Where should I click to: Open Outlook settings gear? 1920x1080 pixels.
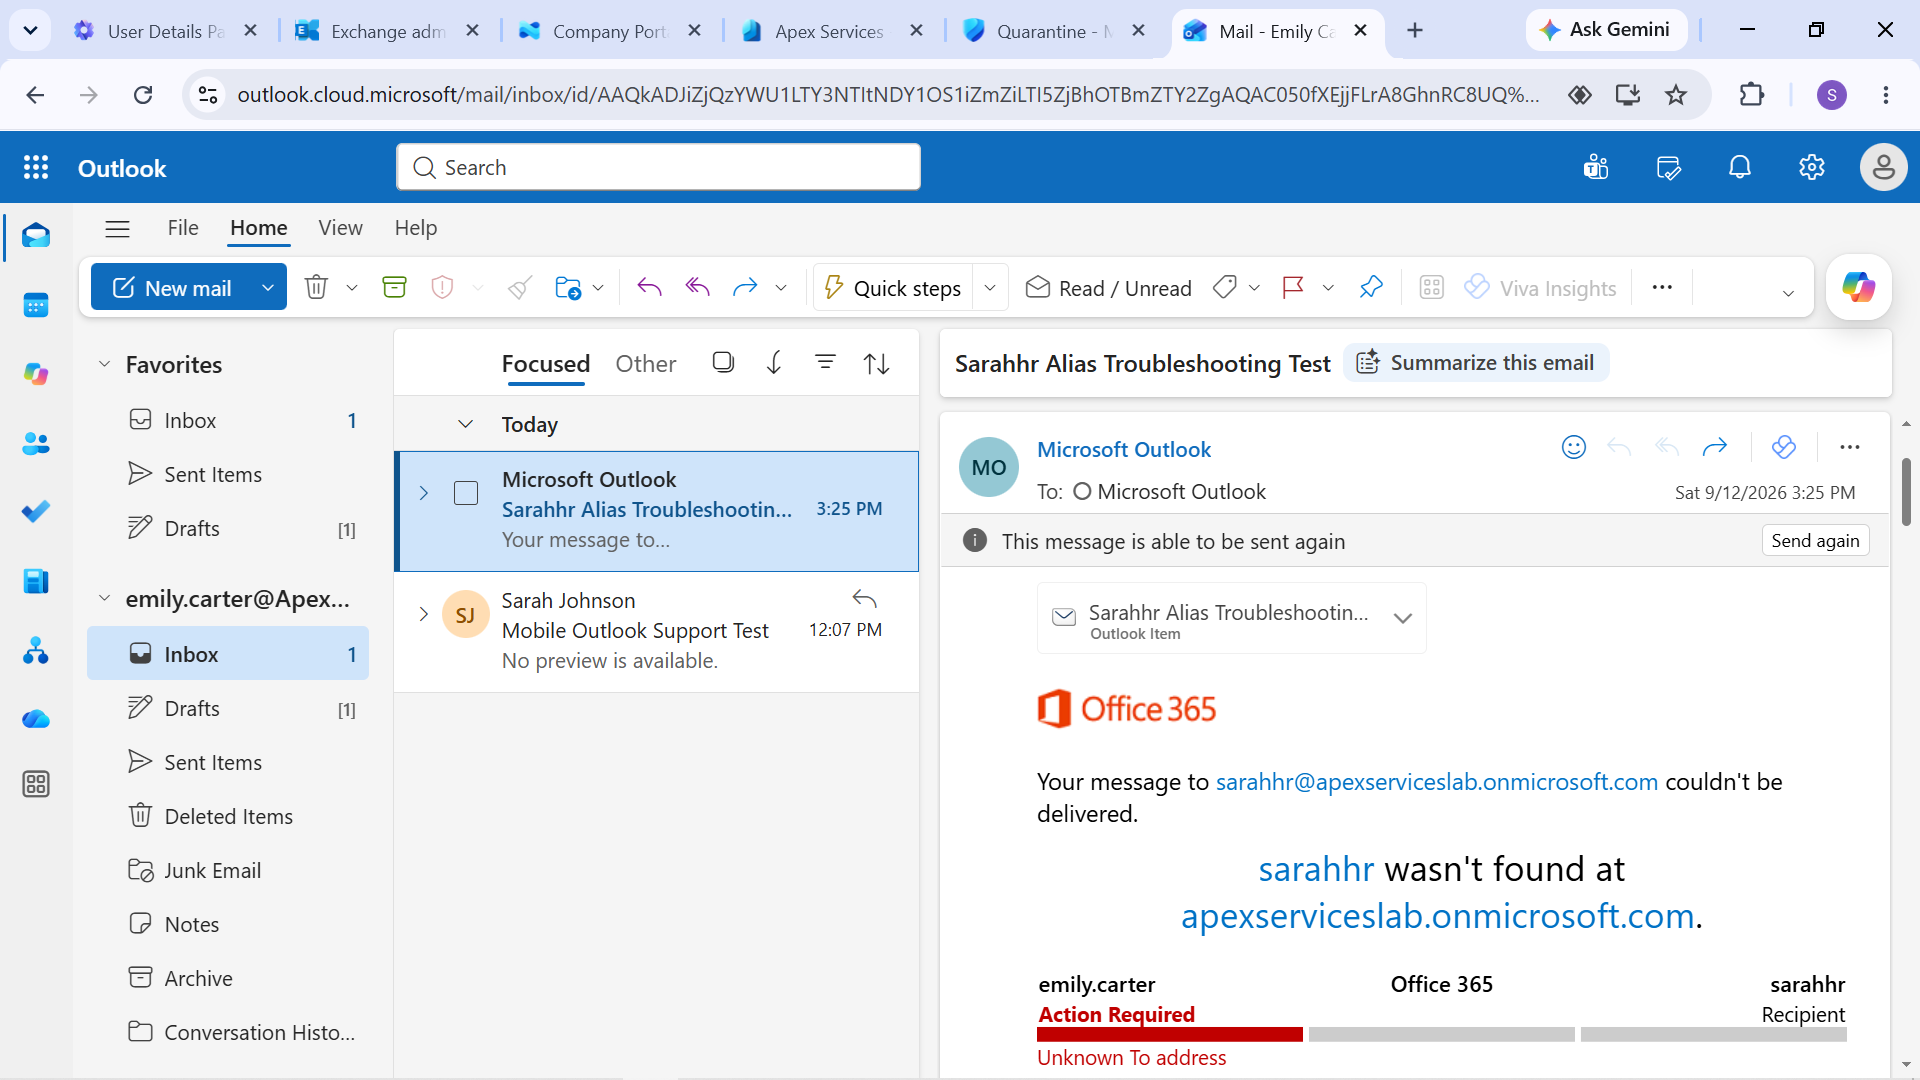tap(1812, 168)
